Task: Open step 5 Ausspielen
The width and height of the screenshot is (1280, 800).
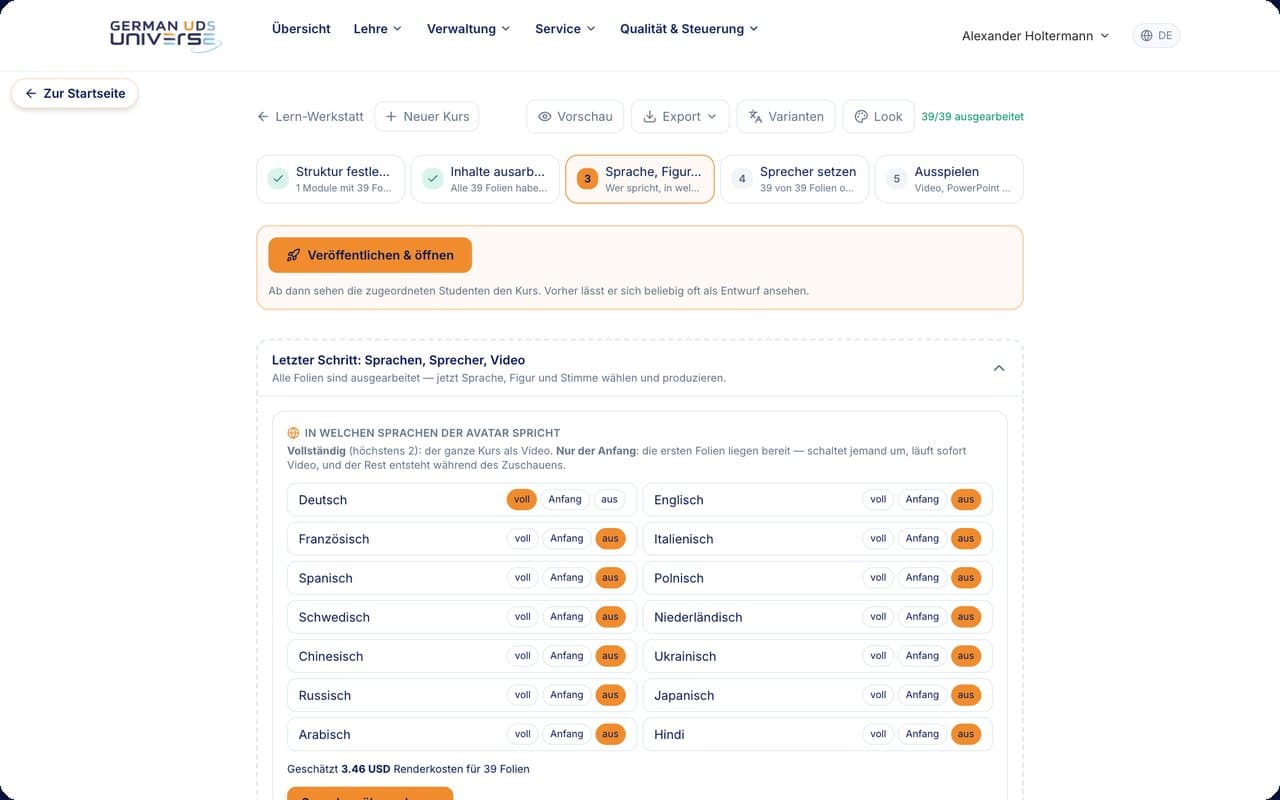Action: (x=949, y=179)
